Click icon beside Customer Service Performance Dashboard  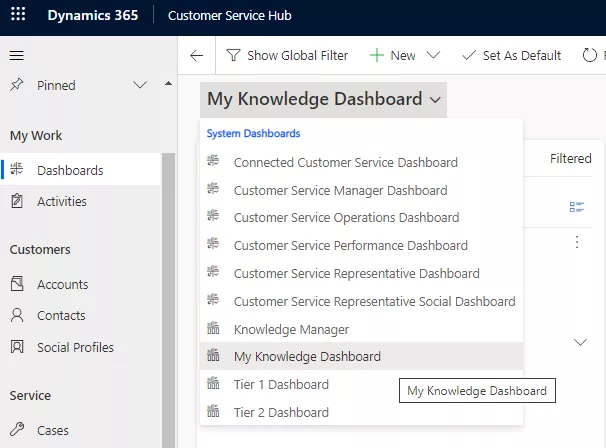click(213, 243)
